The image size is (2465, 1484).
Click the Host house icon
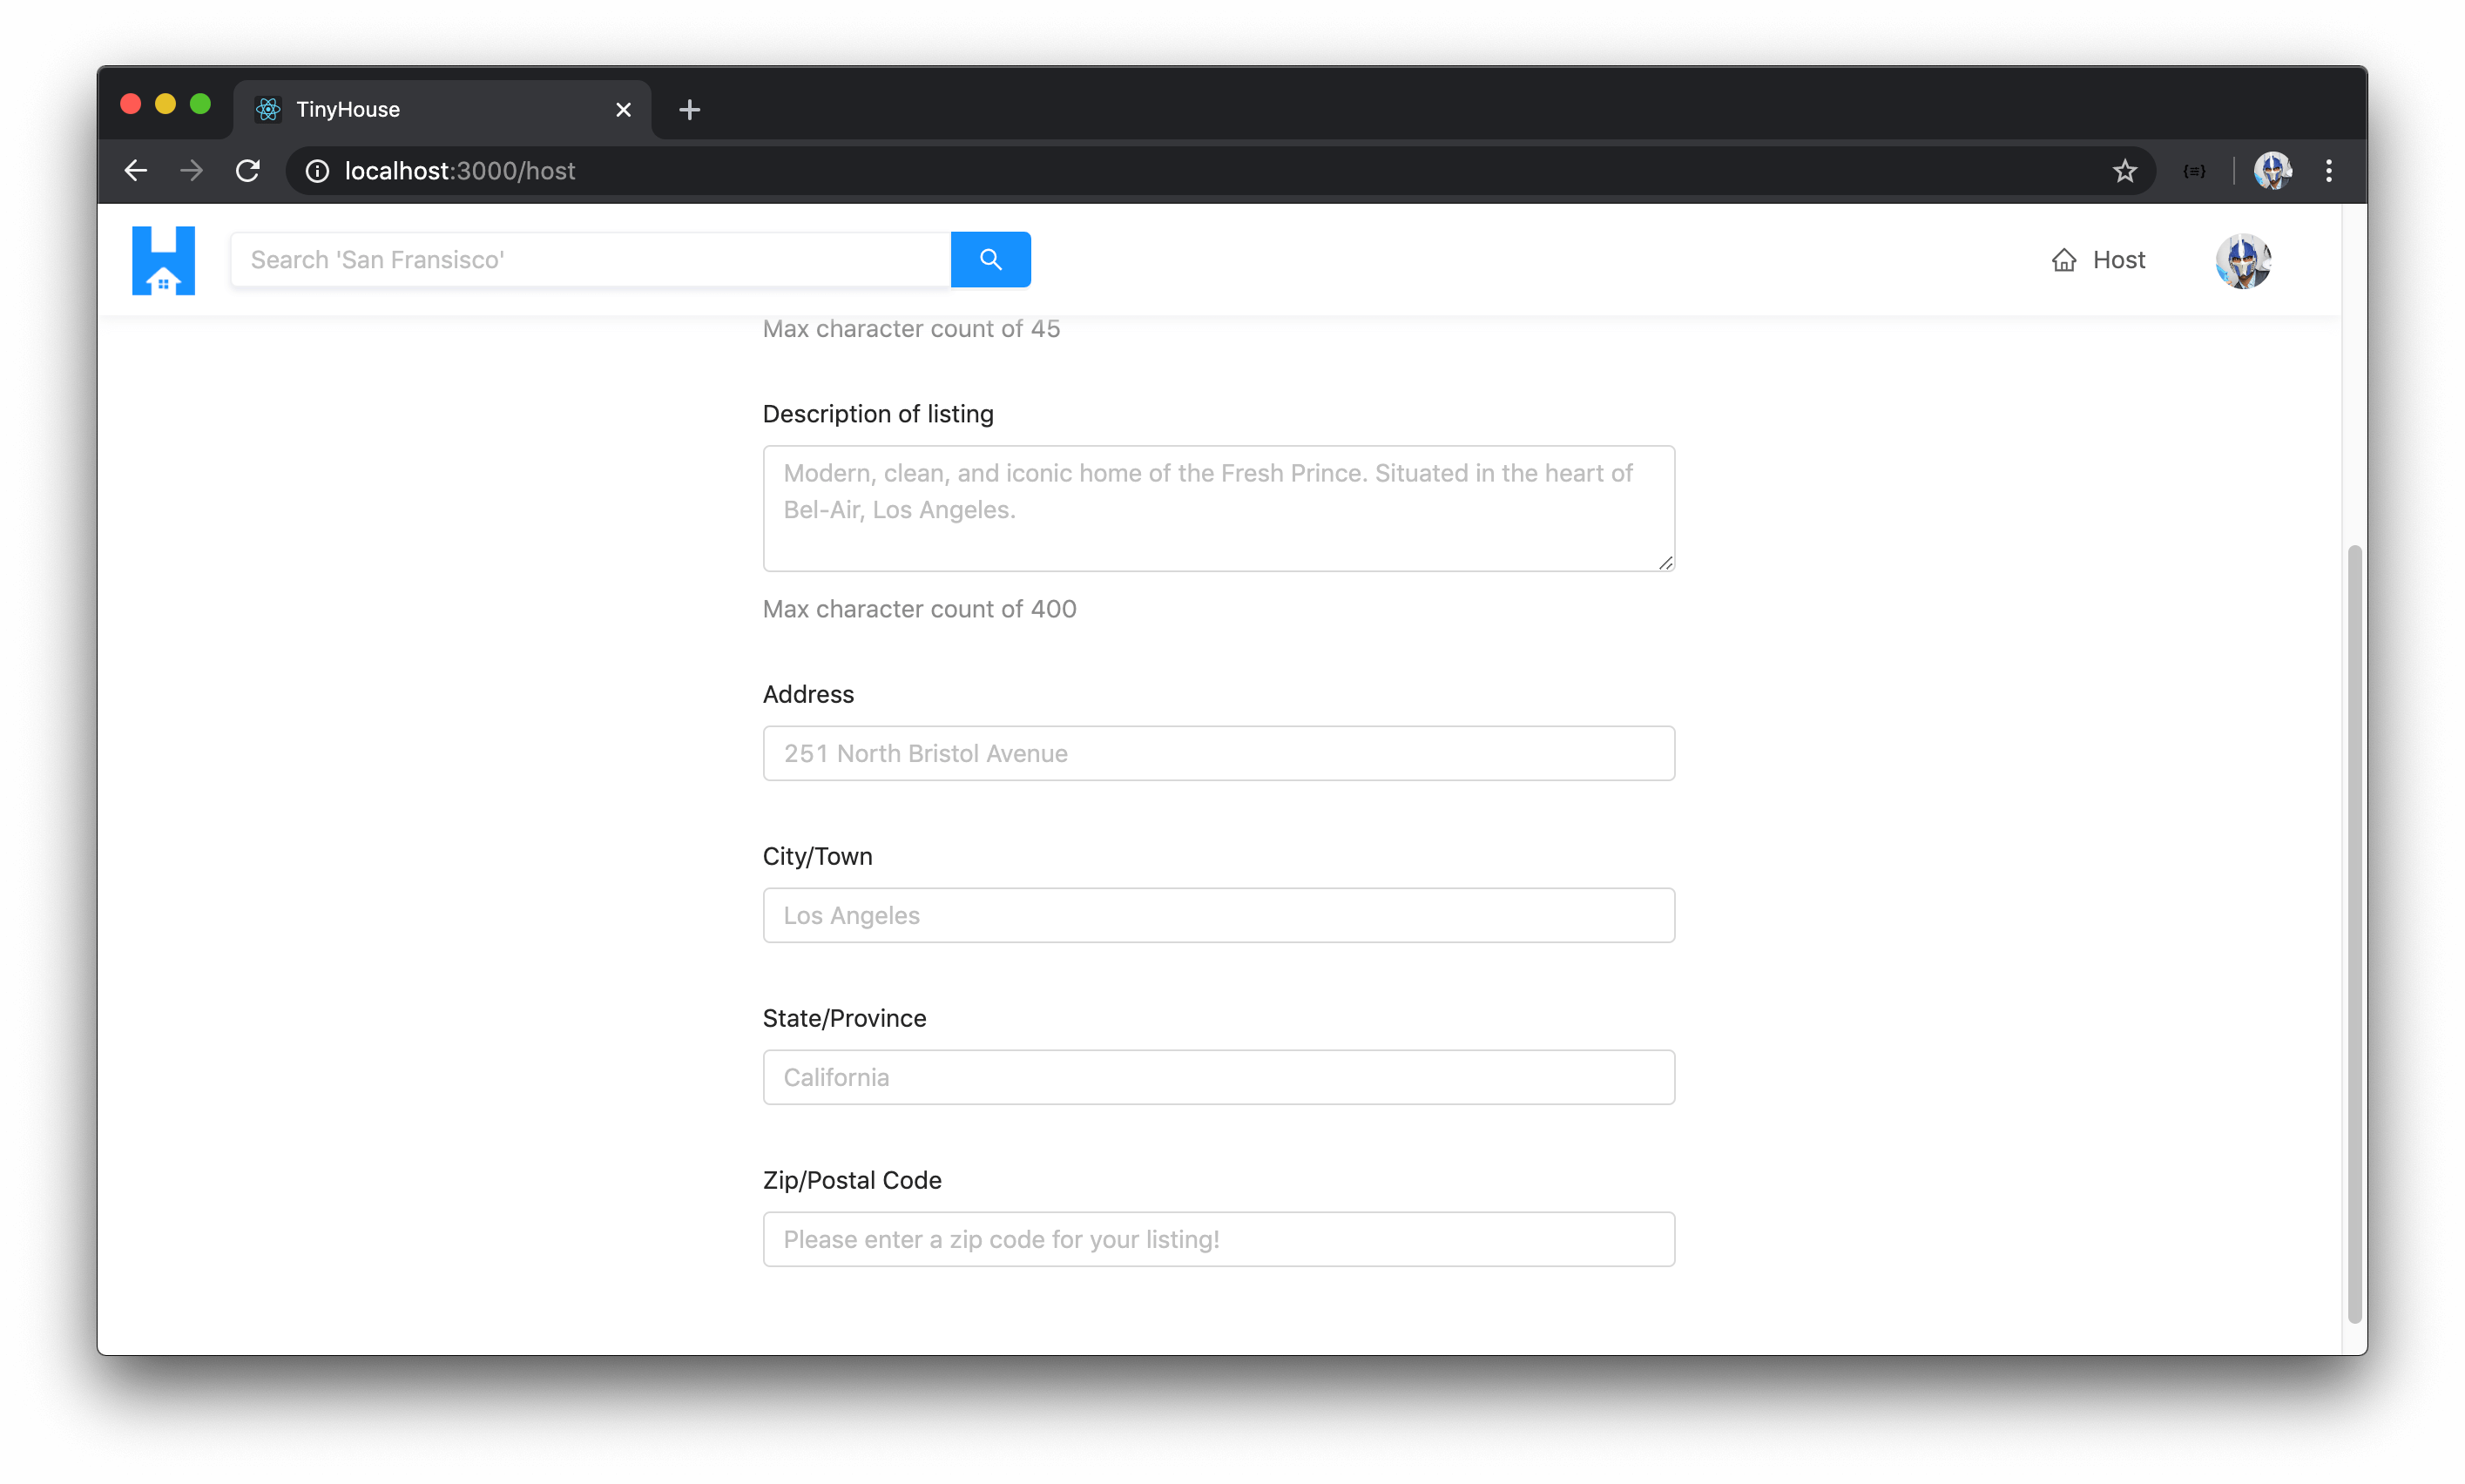coord(2064,260)
